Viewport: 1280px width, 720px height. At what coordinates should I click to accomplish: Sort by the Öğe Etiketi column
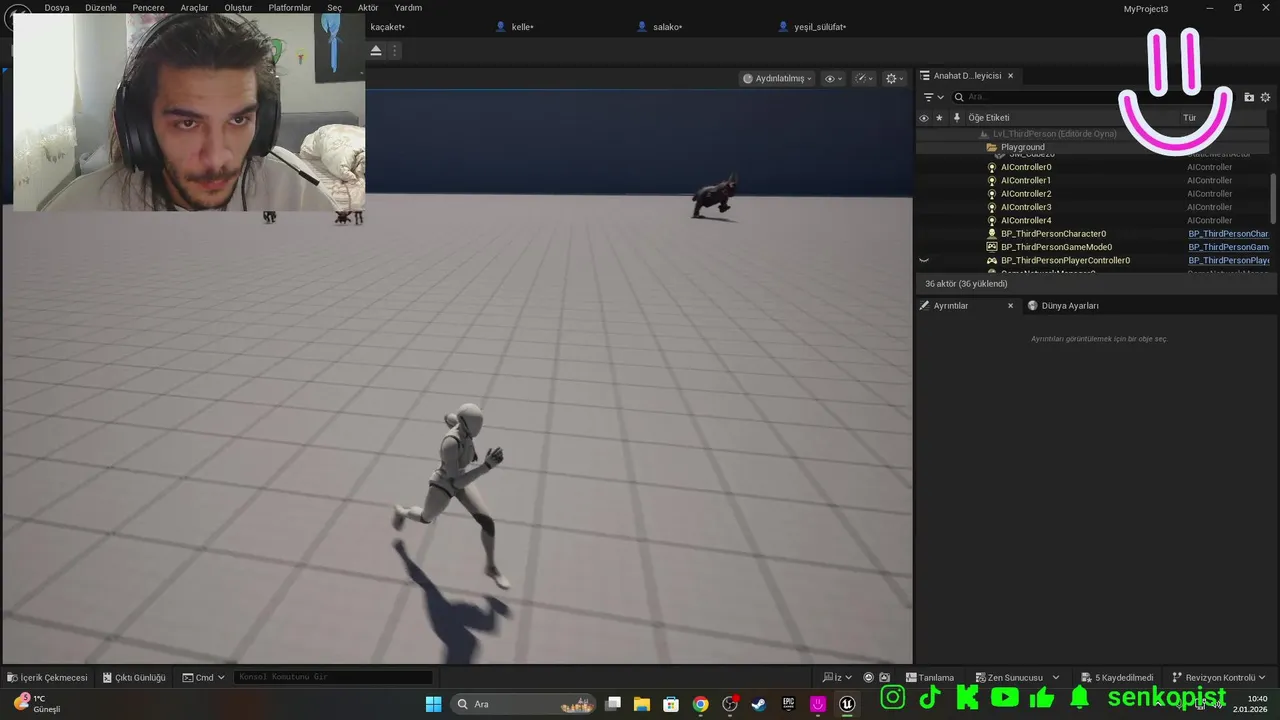pos(988,118)
